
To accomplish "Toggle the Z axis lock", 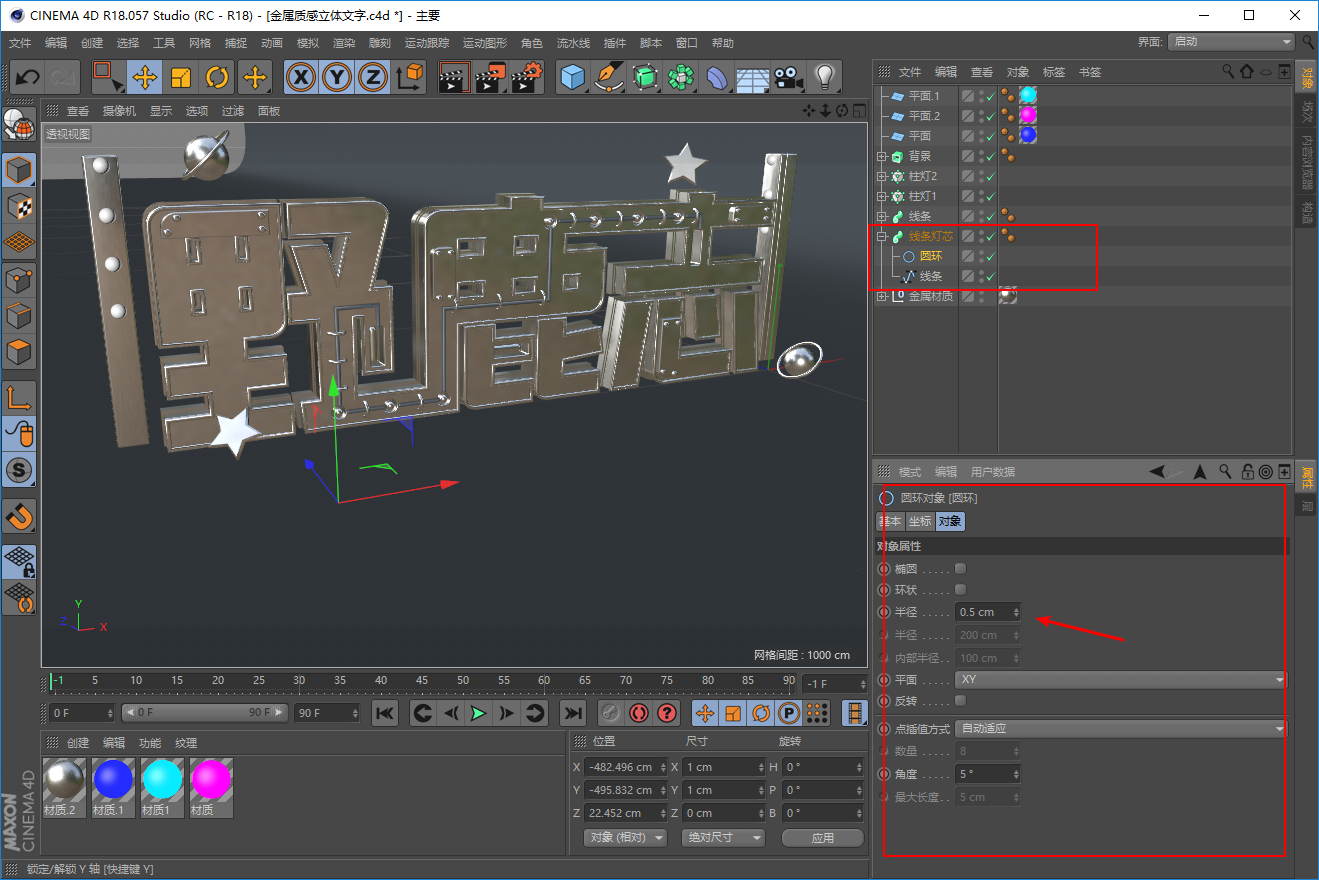I will point(374,77).
